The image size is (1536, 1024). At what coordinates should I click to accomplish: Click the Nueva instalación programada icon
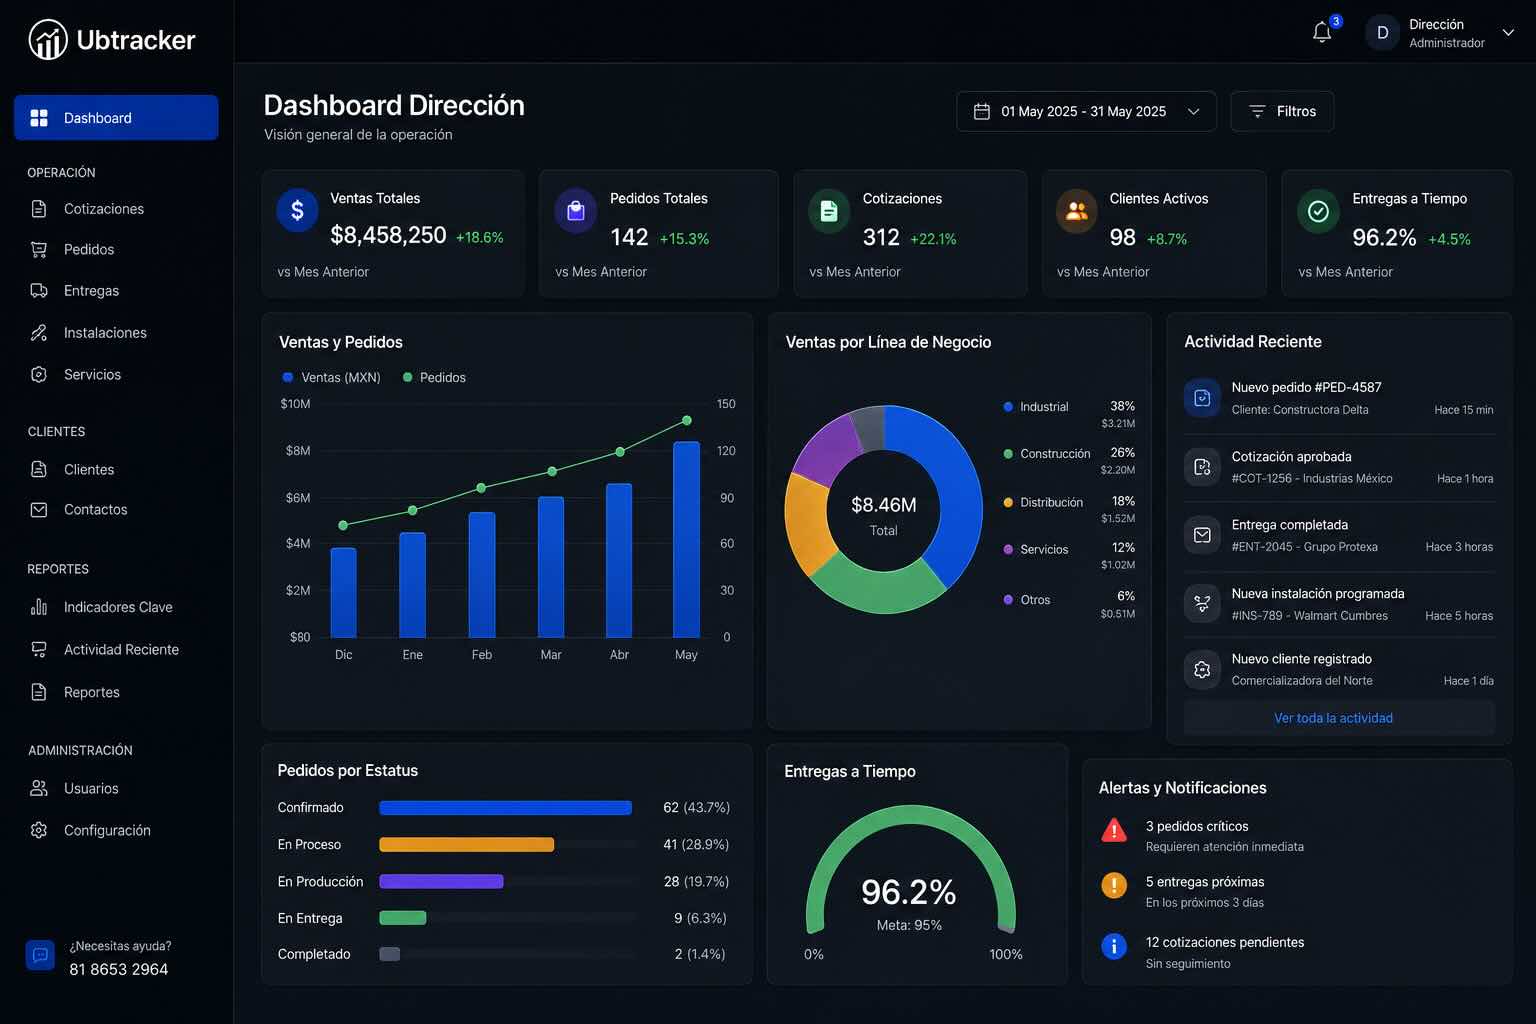click(x=1202, y=604)
